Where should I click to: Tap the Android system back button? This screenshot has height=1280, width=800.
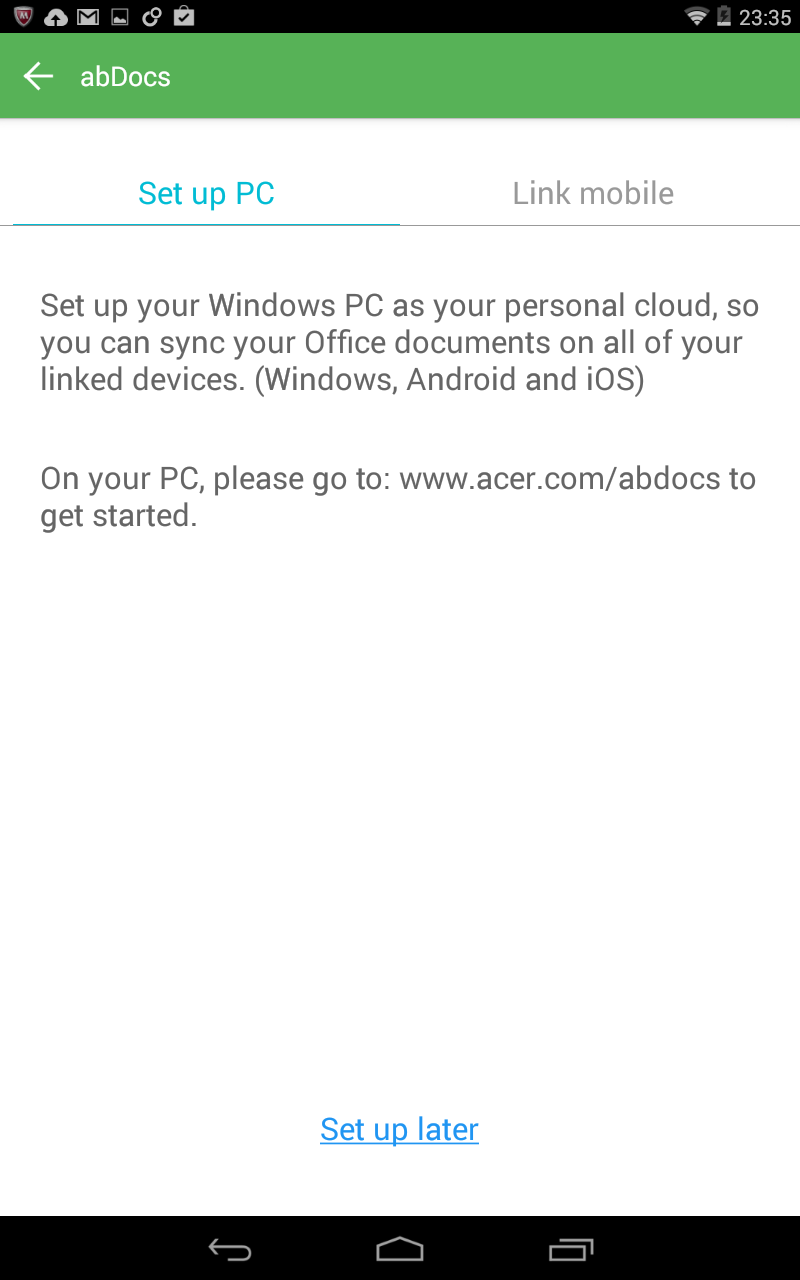click(x=230, y=1248)
